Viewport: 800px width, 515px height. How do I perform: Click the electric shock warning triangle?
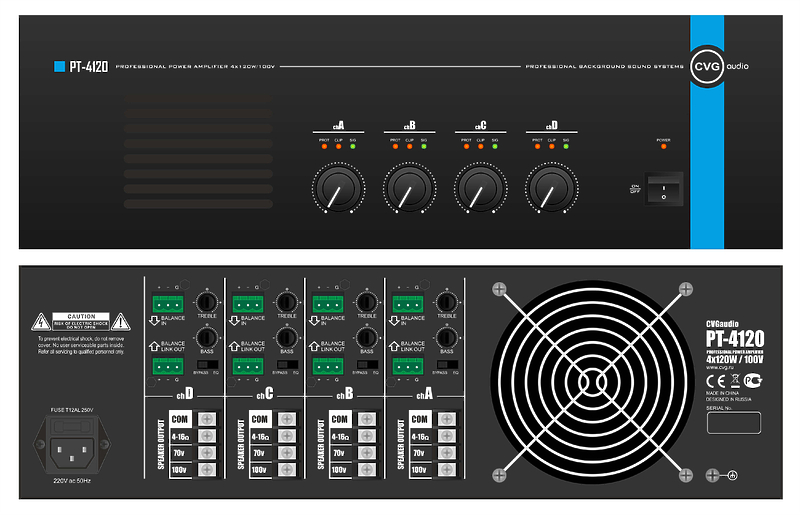40,321
